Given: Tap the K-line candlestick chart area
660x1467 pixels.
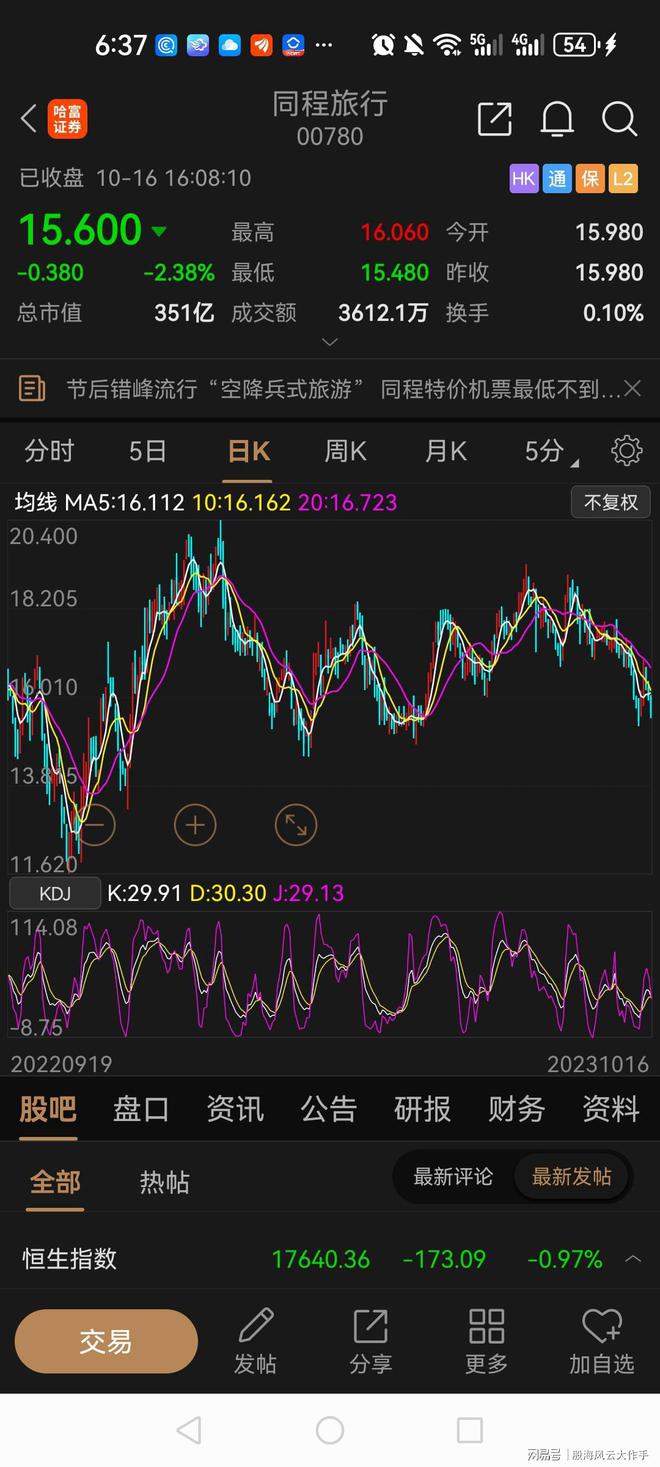Looking at the screenshot, I should pos(330,695).
